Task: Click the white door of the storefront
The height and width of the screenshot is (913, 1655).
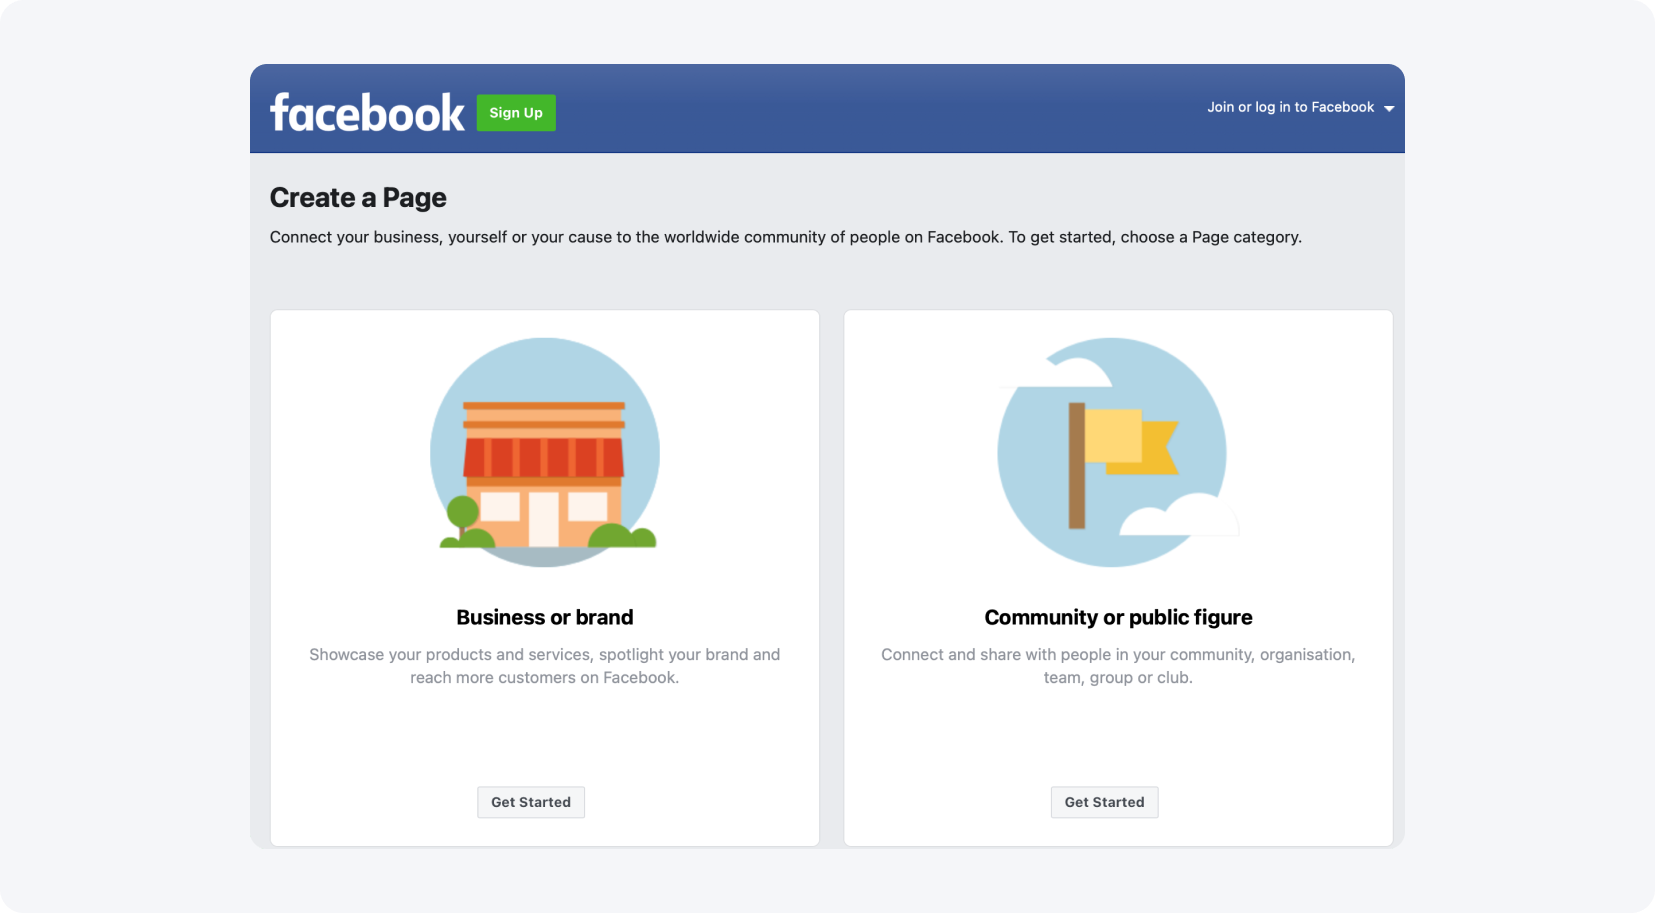Action: (x=544, y=518)
